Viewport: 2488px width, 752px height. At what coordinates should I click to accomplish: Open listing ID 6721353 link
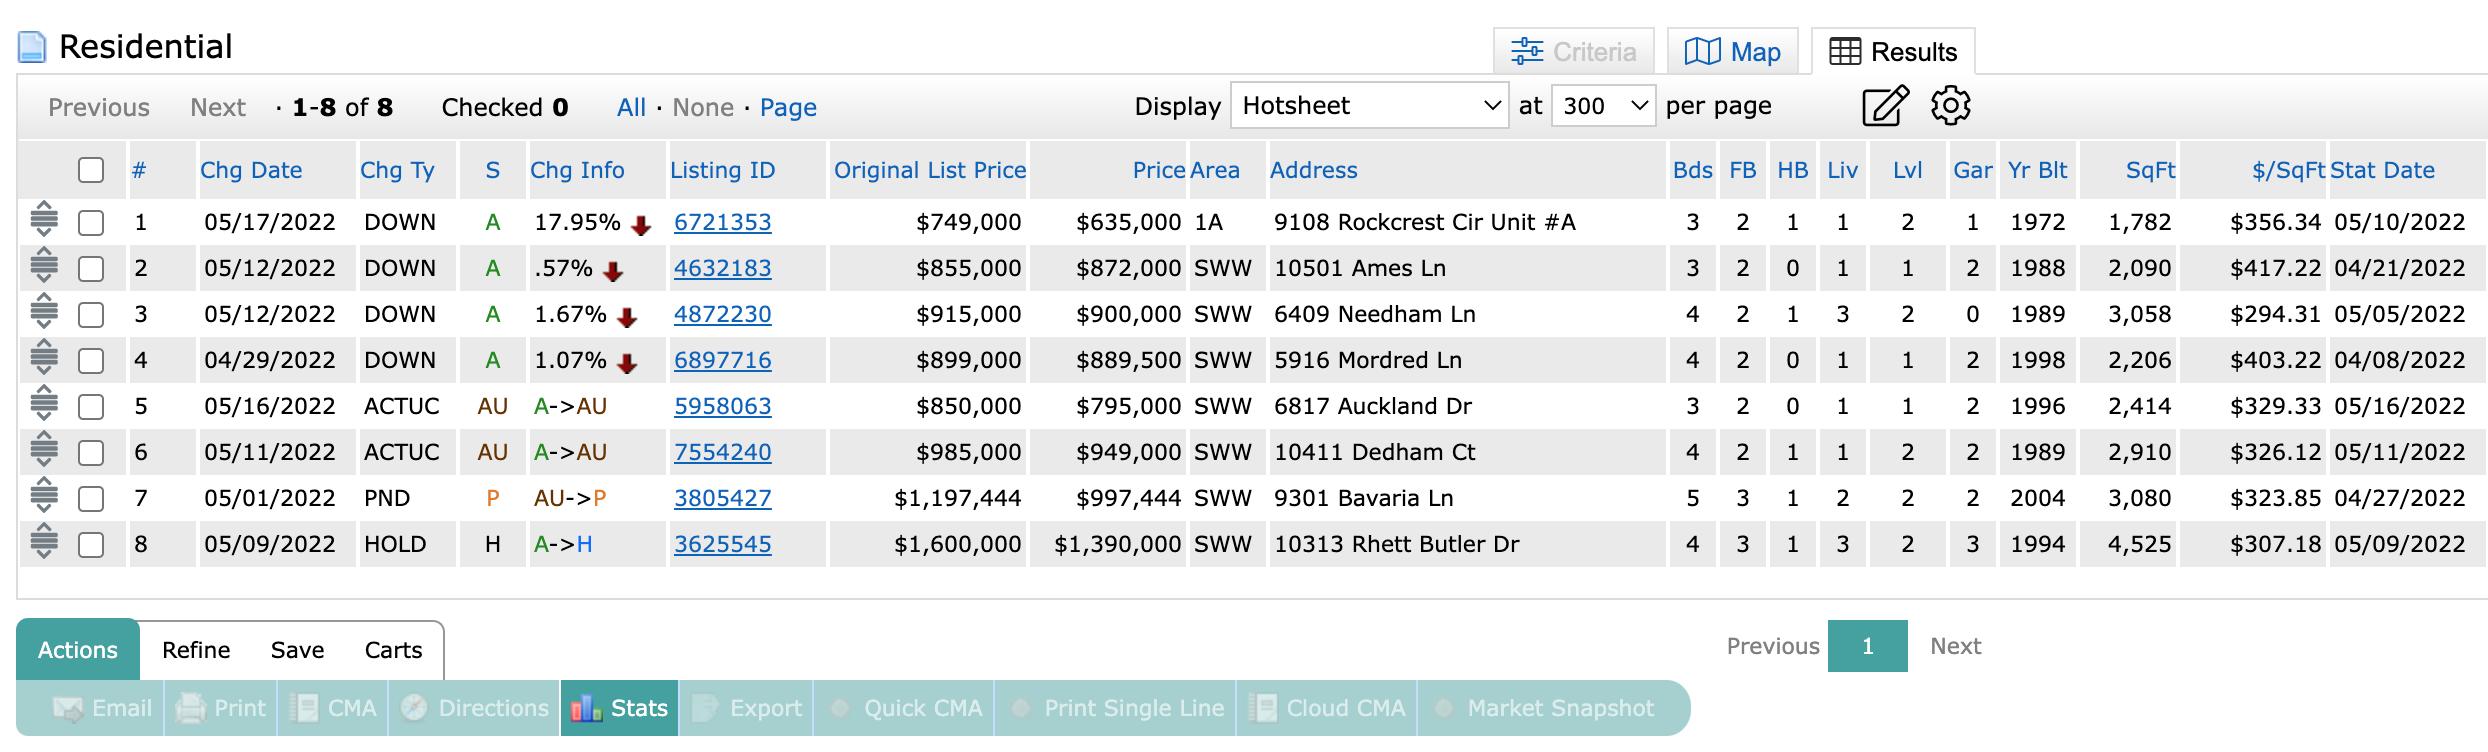(x=722, y=222)
